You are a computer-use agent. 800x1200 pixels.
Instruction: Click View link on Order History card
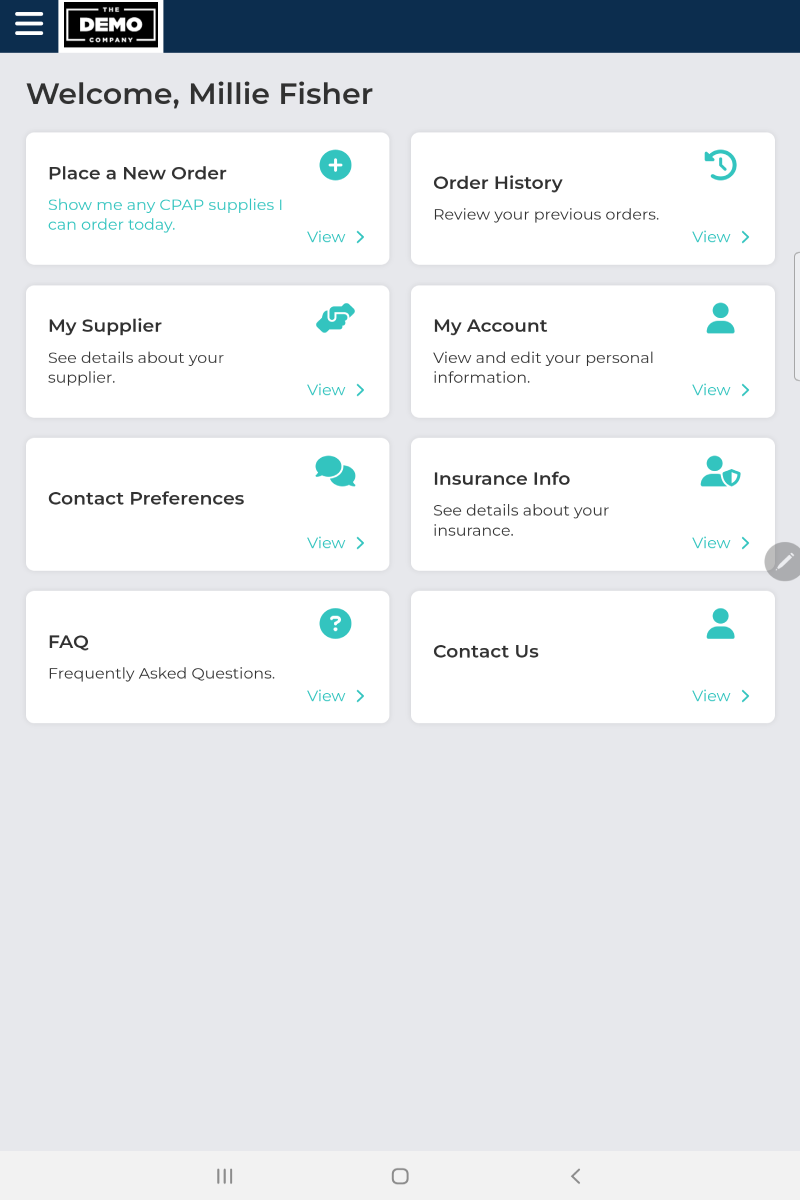(720, 237)
